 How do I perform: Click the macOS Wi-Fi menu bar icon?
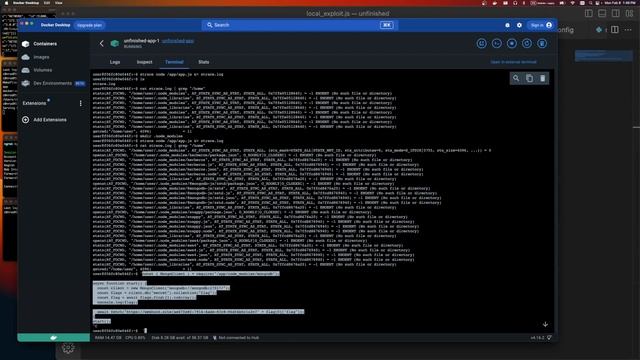pyautogui.click(x=572, y=3)
